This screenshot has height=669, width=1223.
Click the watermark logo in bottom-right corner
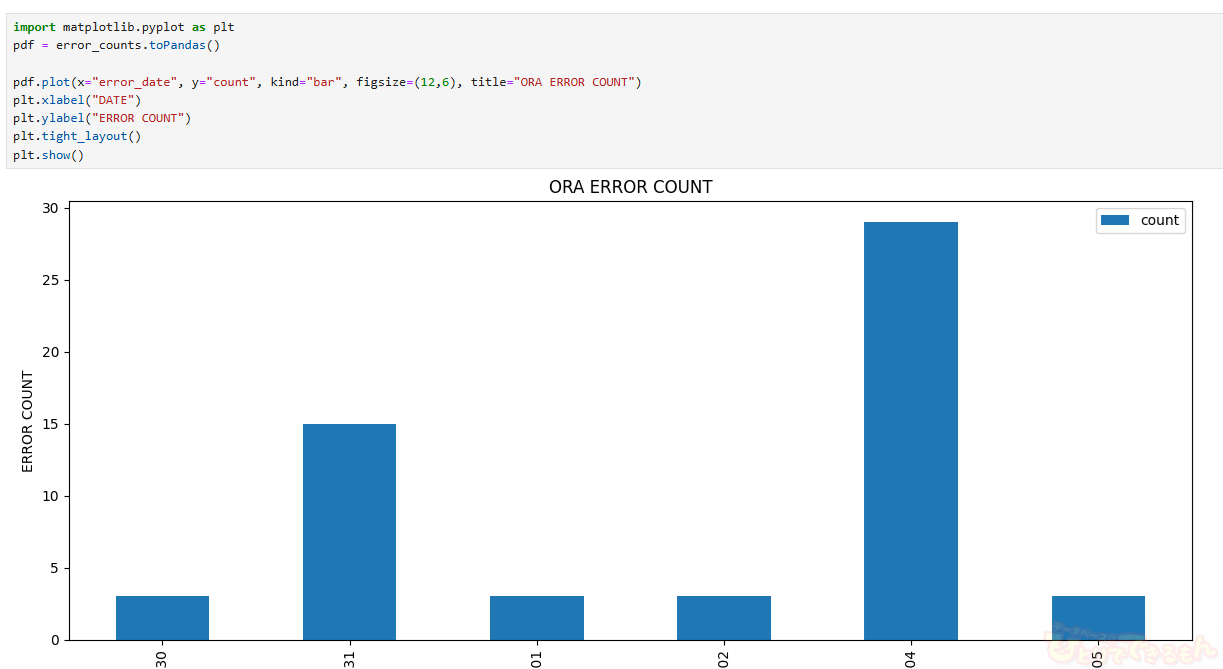tap(1130, 644)
